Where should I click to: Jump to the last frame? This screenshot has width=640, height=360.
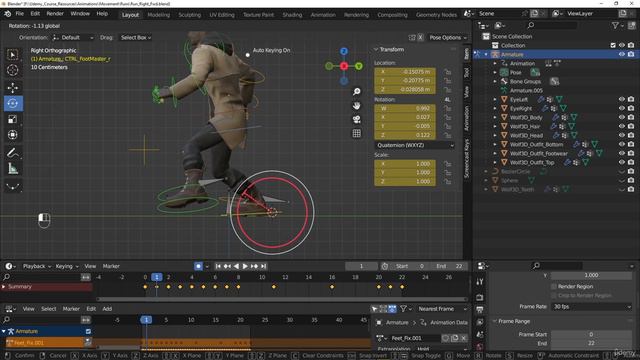264,266
